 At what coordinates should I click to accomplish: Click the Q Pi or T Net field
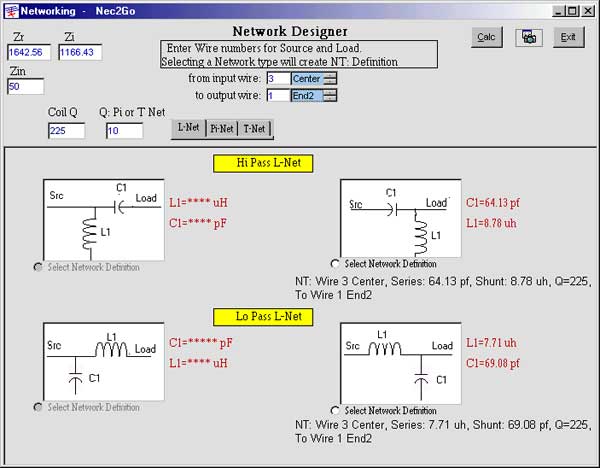[x=125, y=131]
